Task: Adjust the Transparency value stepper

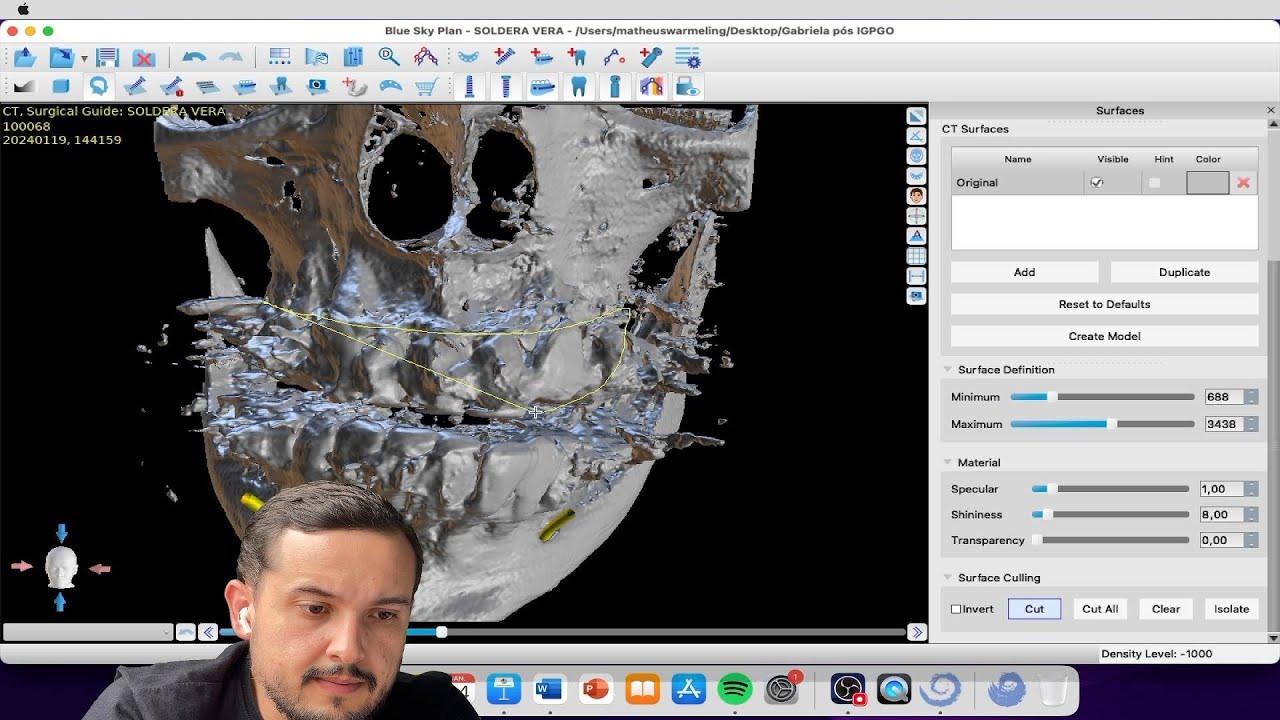Action: tap(1250, 540)
